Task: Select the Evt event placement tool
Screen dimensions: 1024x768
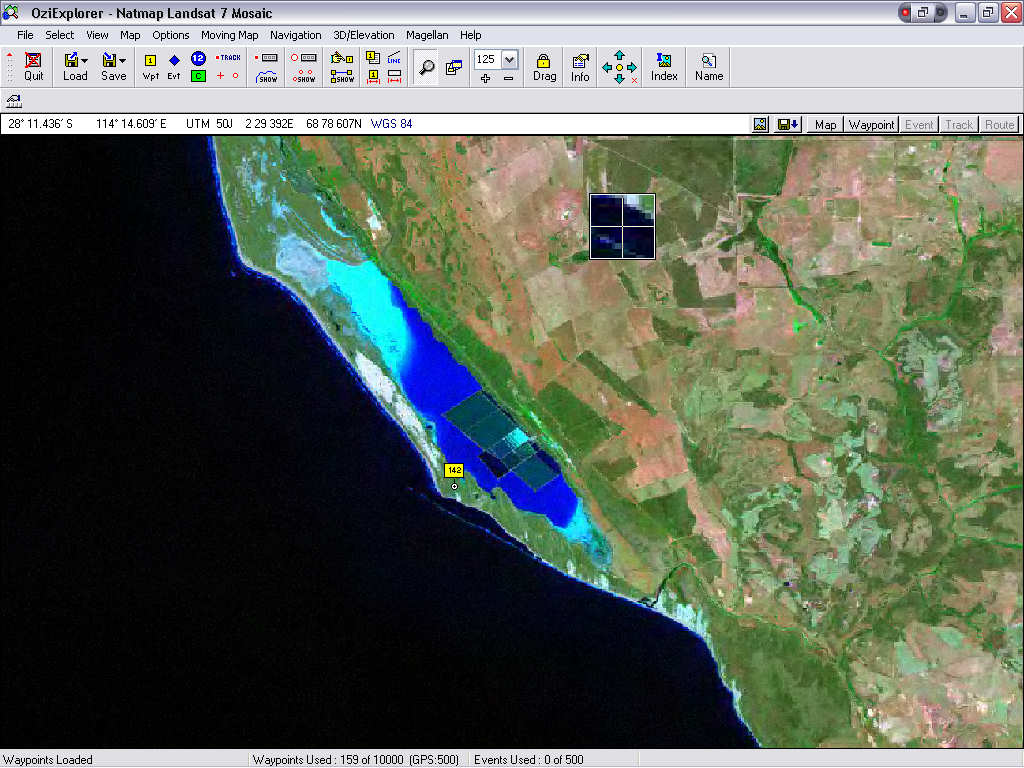Action: (174, 61)
